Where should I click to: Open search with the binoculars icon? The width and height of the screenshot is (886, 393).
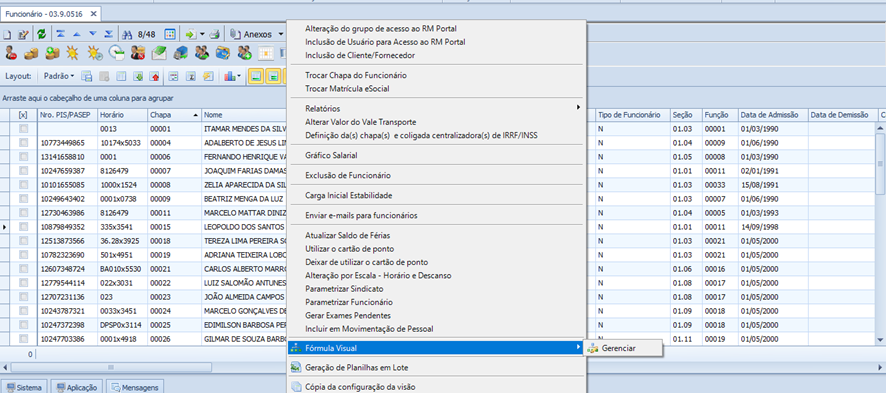128,34
